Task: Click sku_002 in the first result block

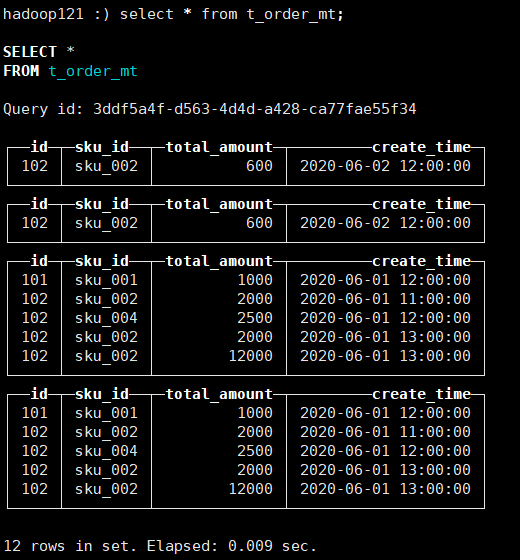Action: point(106,166)
